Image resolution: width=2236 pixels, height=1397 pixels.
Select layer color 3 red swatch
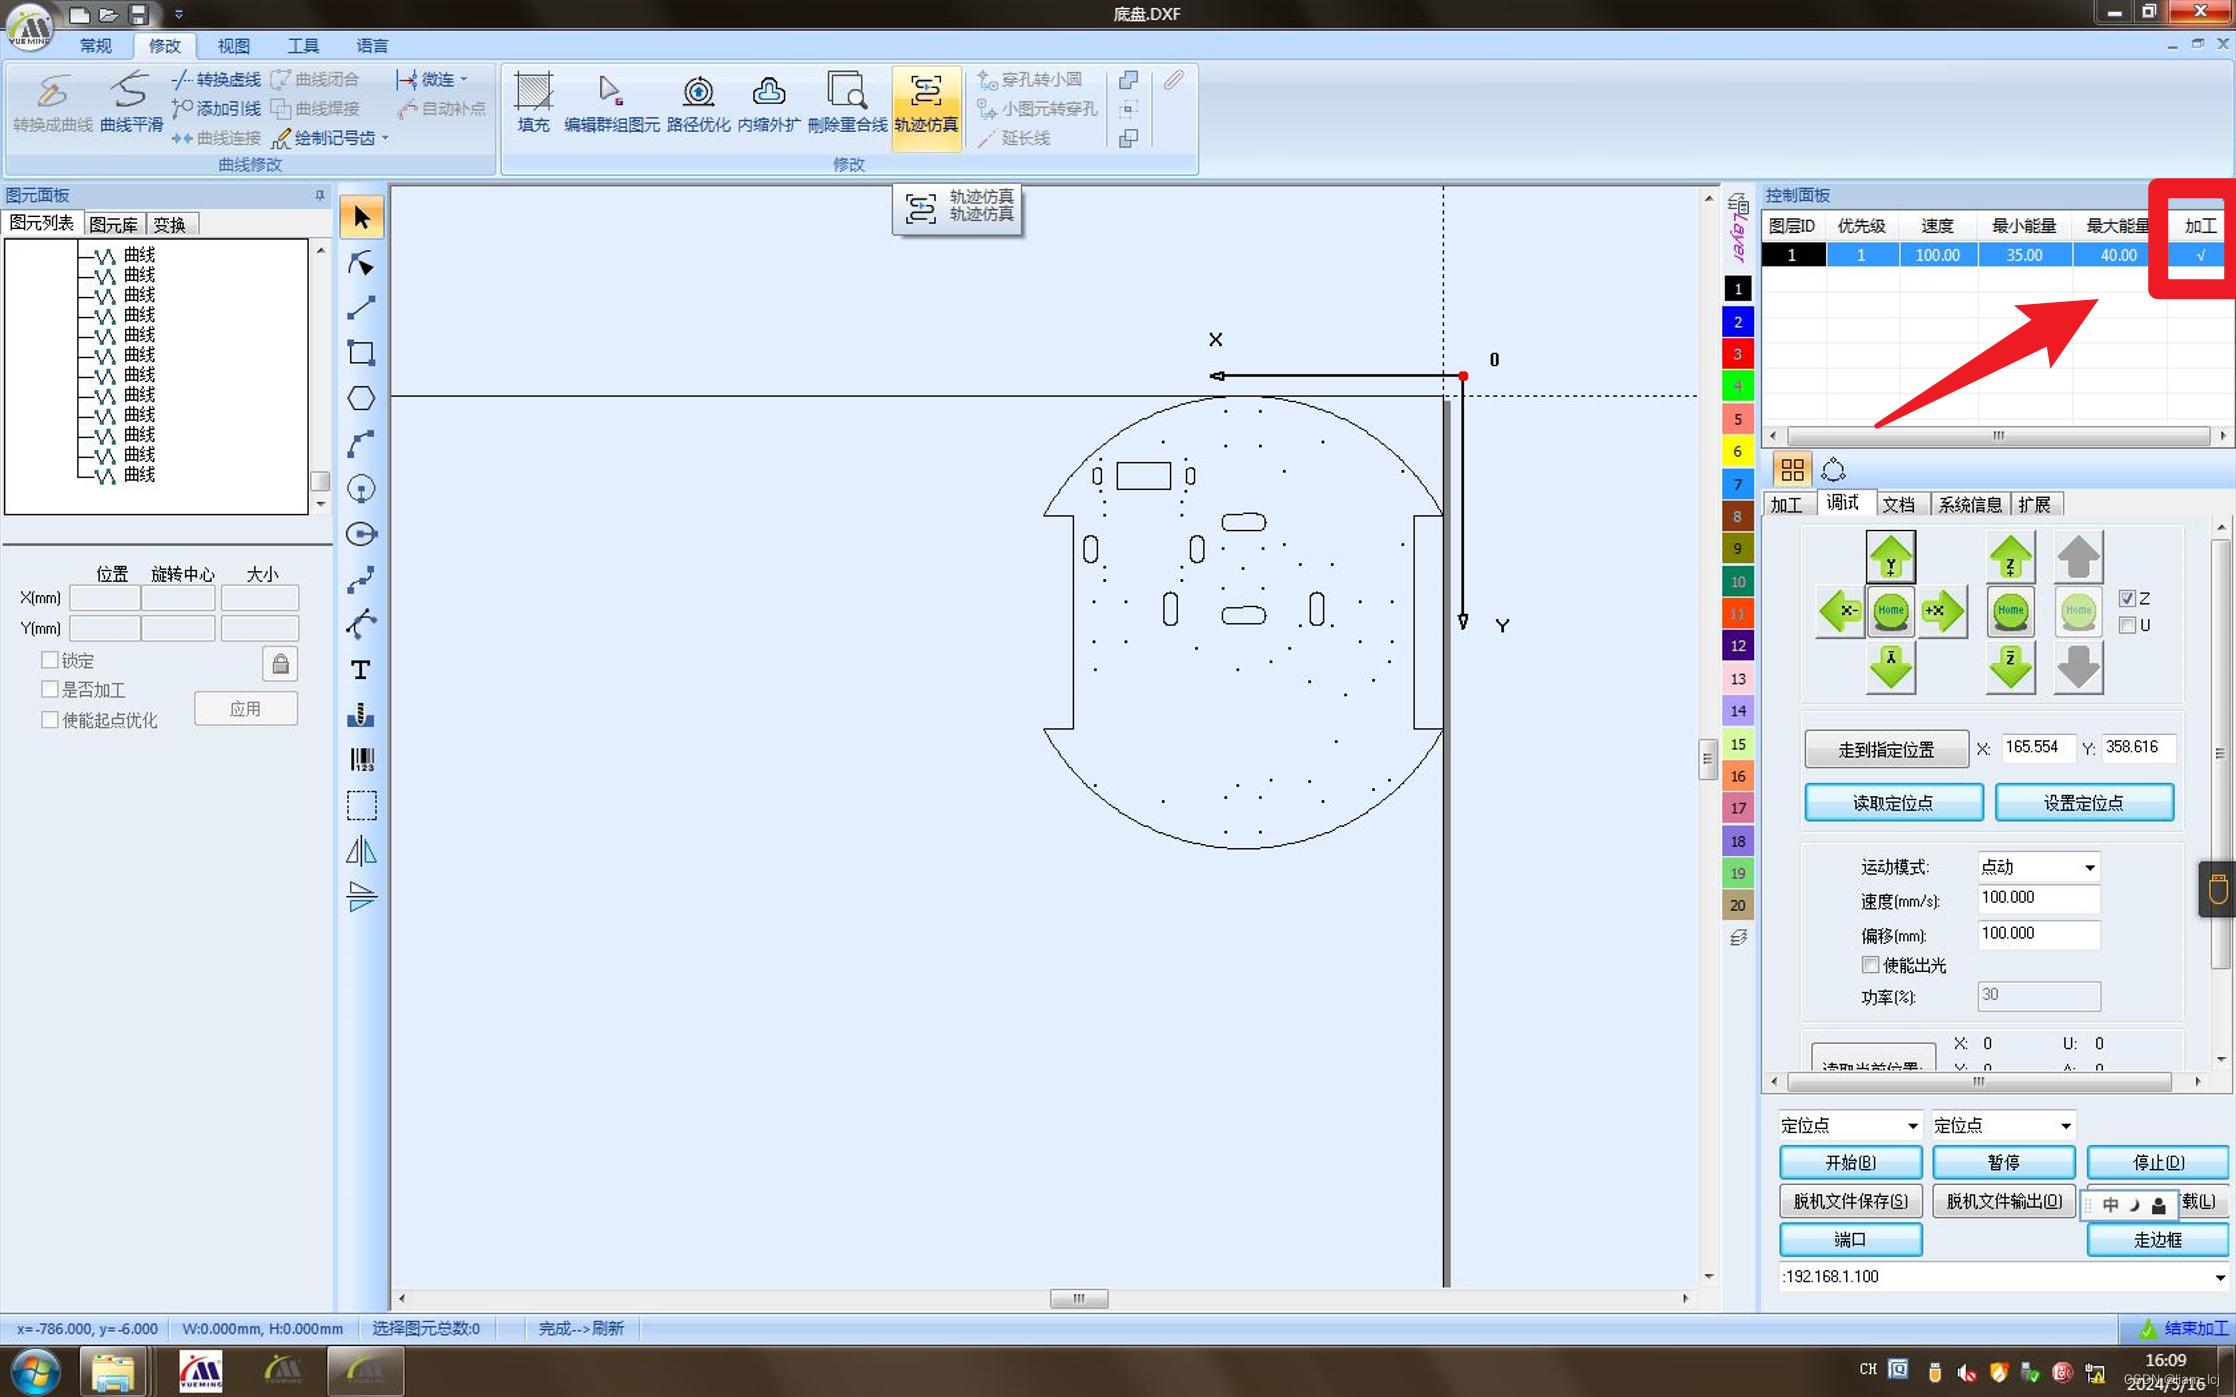[x=1737, y=354]
